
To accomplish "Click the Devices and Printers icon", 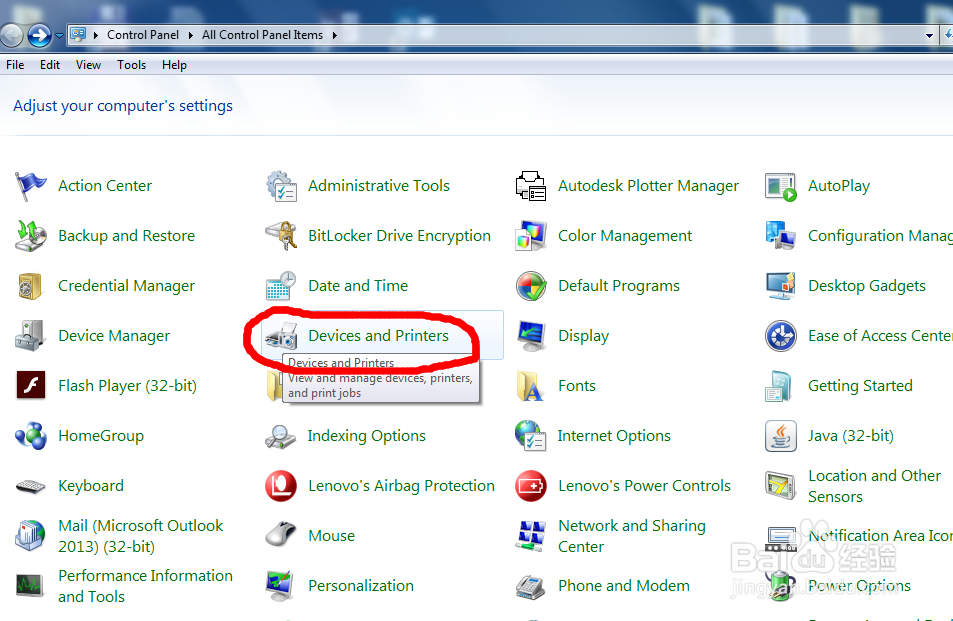I will pyautogui.click(x=281, y=336).
